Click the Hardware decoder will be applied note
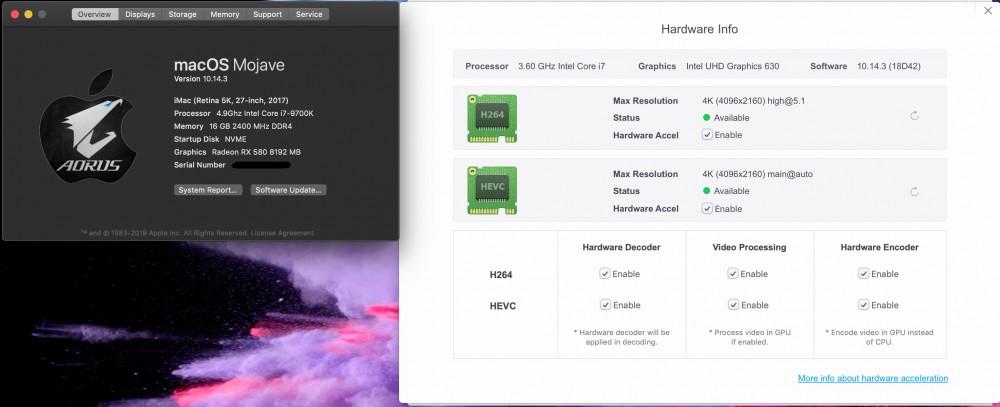1000x407 pixels. pyautogui.click(x=621, y=337)
